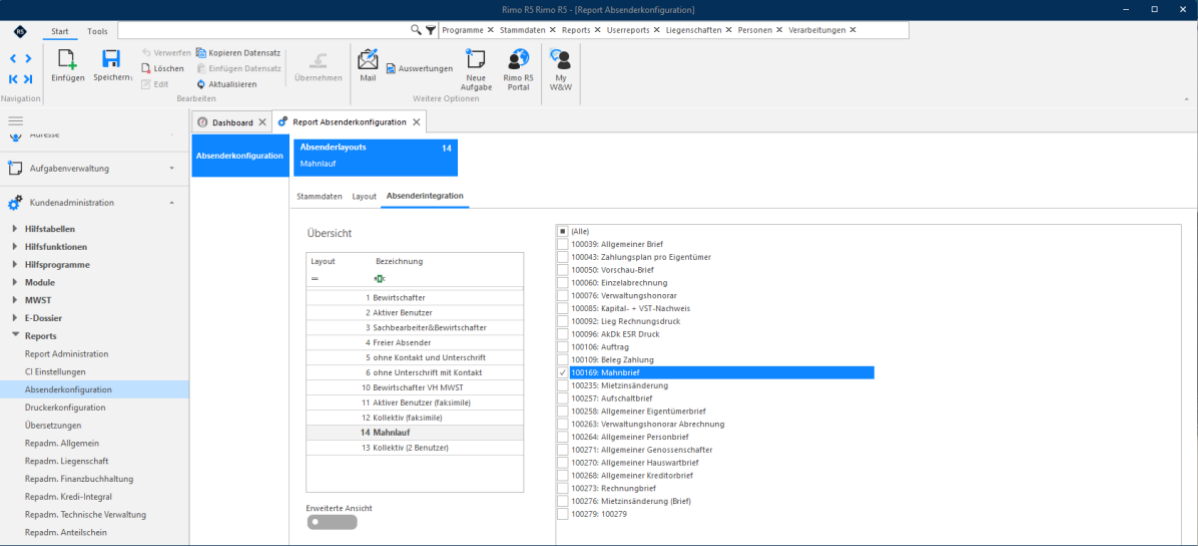Click the Kundenadministration gears icon

[x=15, y=203]
